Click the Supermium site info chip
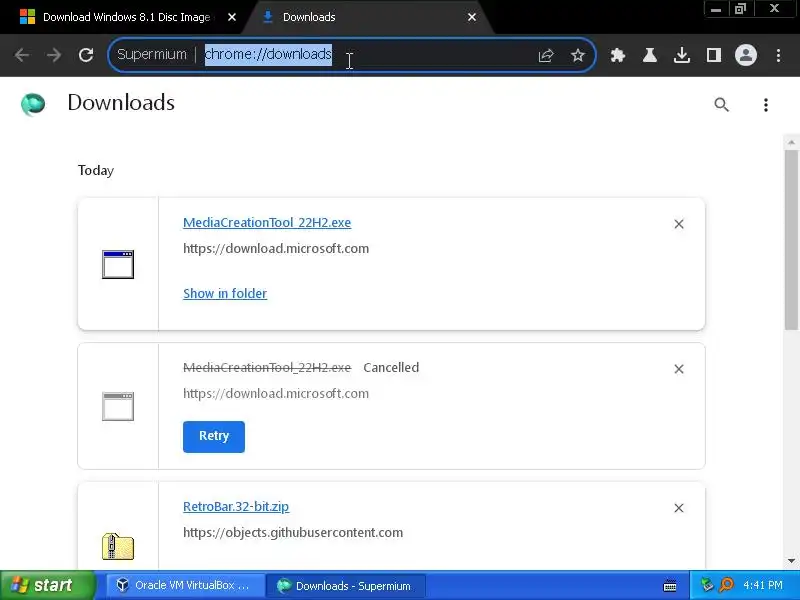Viewport: 800px width, 600px height. pos(152,55)
